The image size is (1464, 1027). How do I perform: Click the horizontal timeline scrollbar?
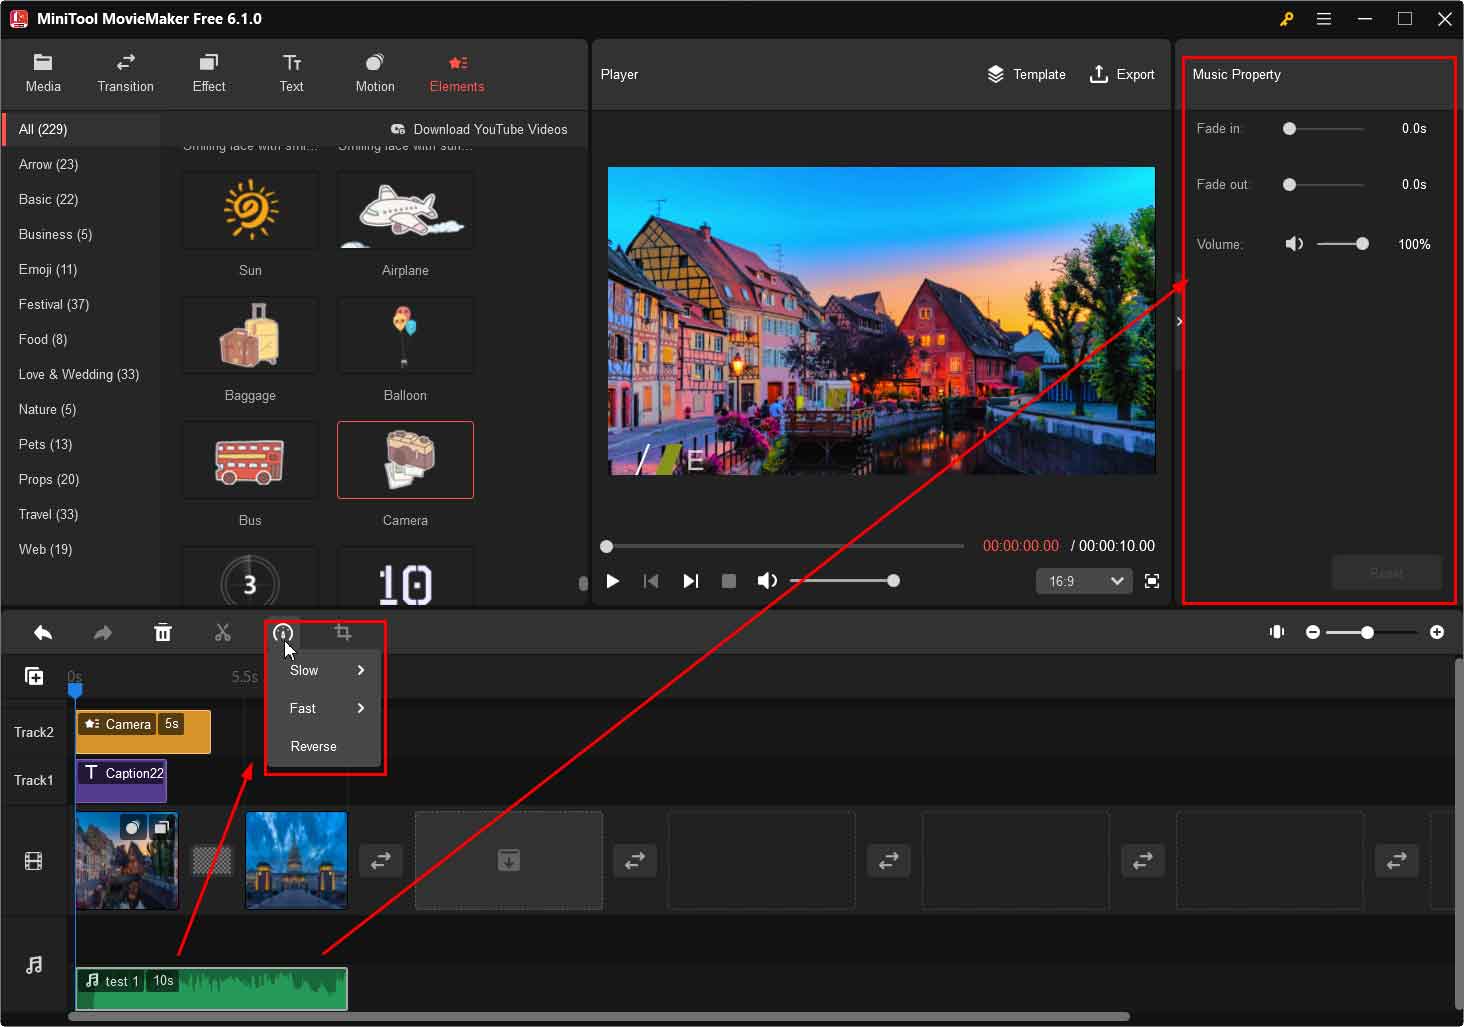coord(599,1016)
